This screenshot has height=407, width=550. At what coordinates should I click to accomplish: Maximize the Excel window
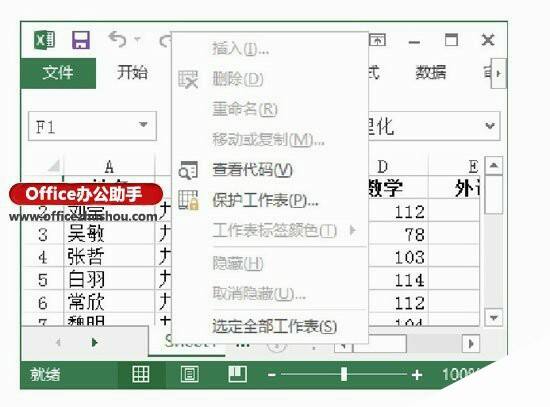click(451, 40)
